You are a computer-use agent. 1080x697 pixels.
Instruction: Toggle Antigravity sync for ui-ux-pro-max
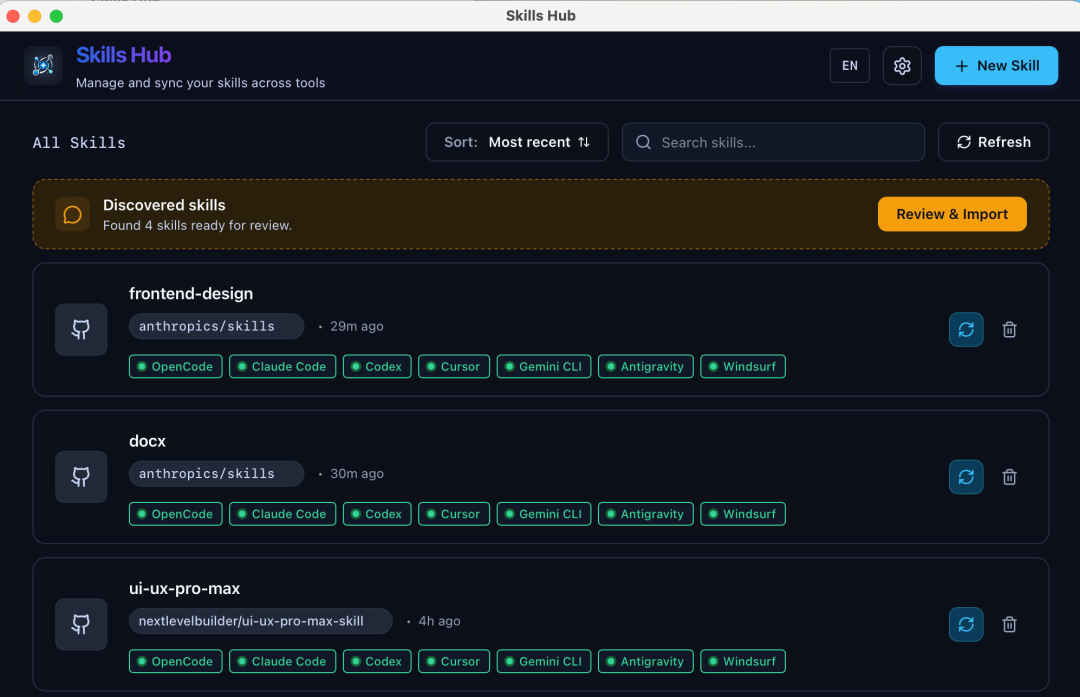[x=645, y=661]
